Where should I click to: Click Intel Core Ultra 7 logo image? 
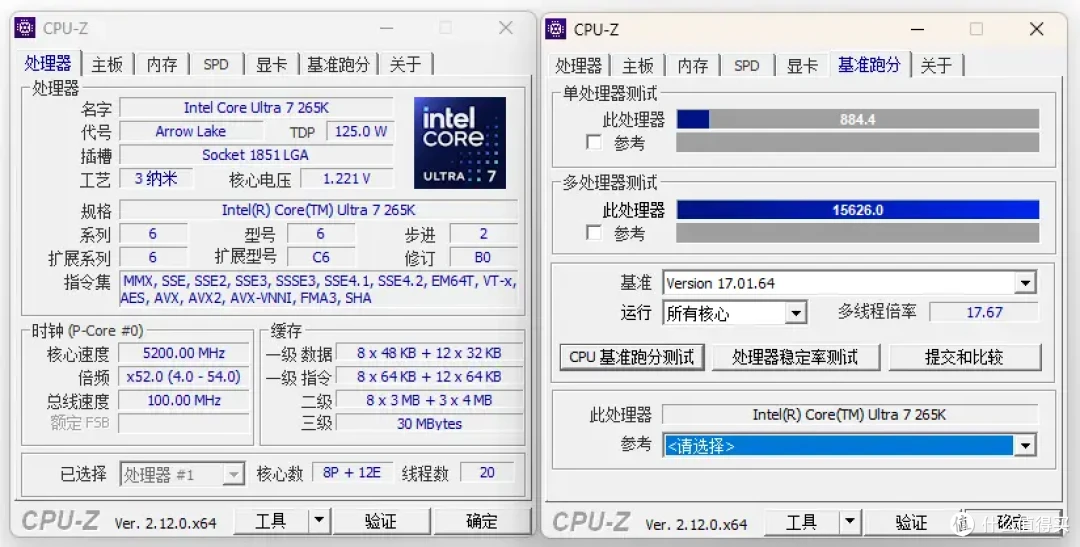(460, 143)
